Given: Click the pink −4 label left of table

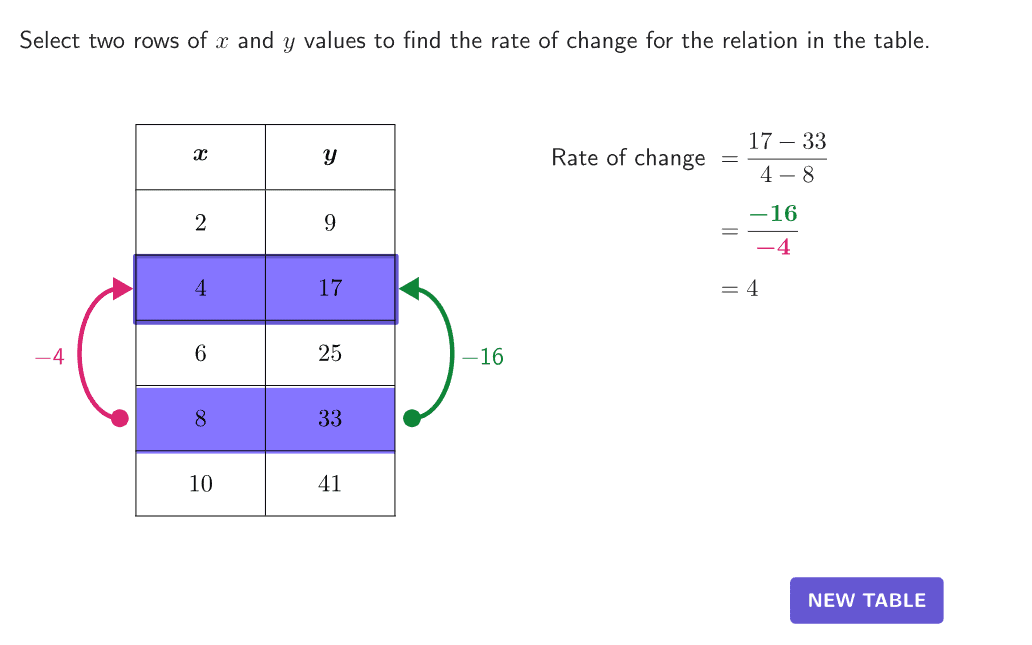Looking at the screenshot, I should pyautogui.click(x=49, y=357).
